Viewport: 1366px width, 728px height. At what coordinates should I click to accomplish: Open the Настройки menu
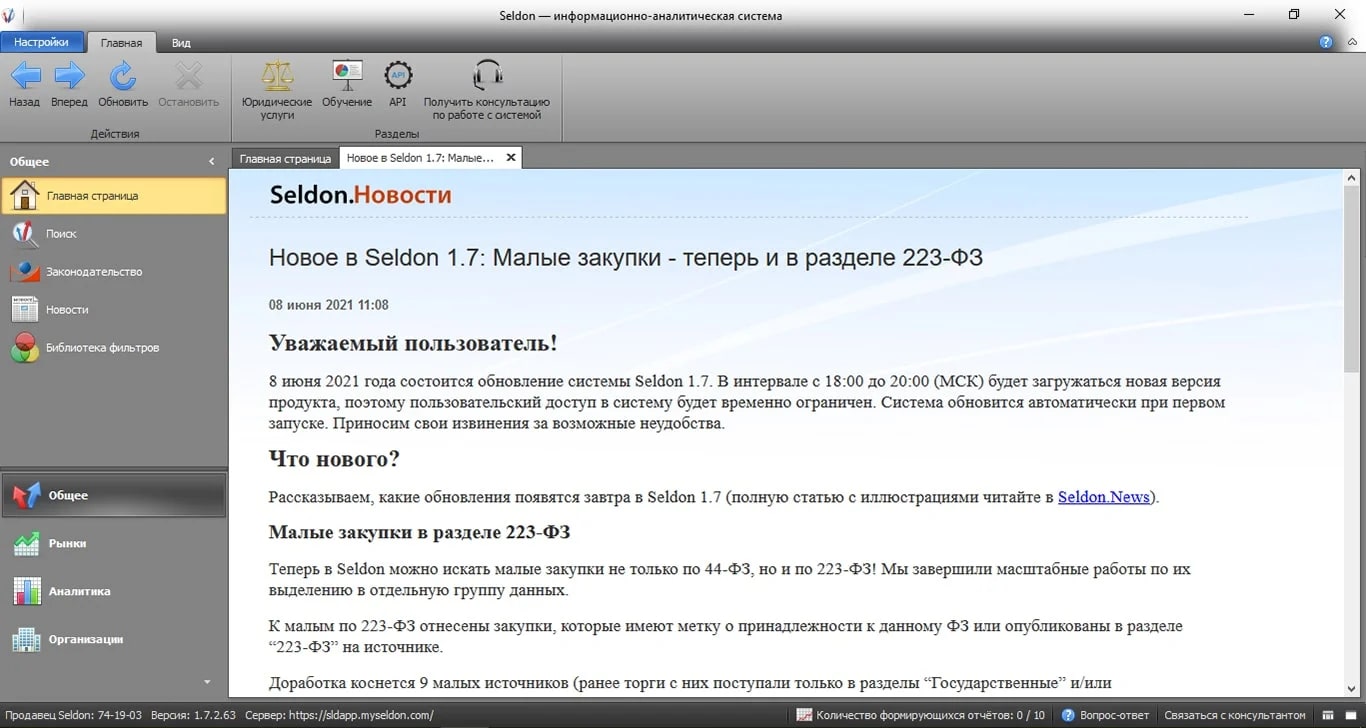[x=41, y=42]
